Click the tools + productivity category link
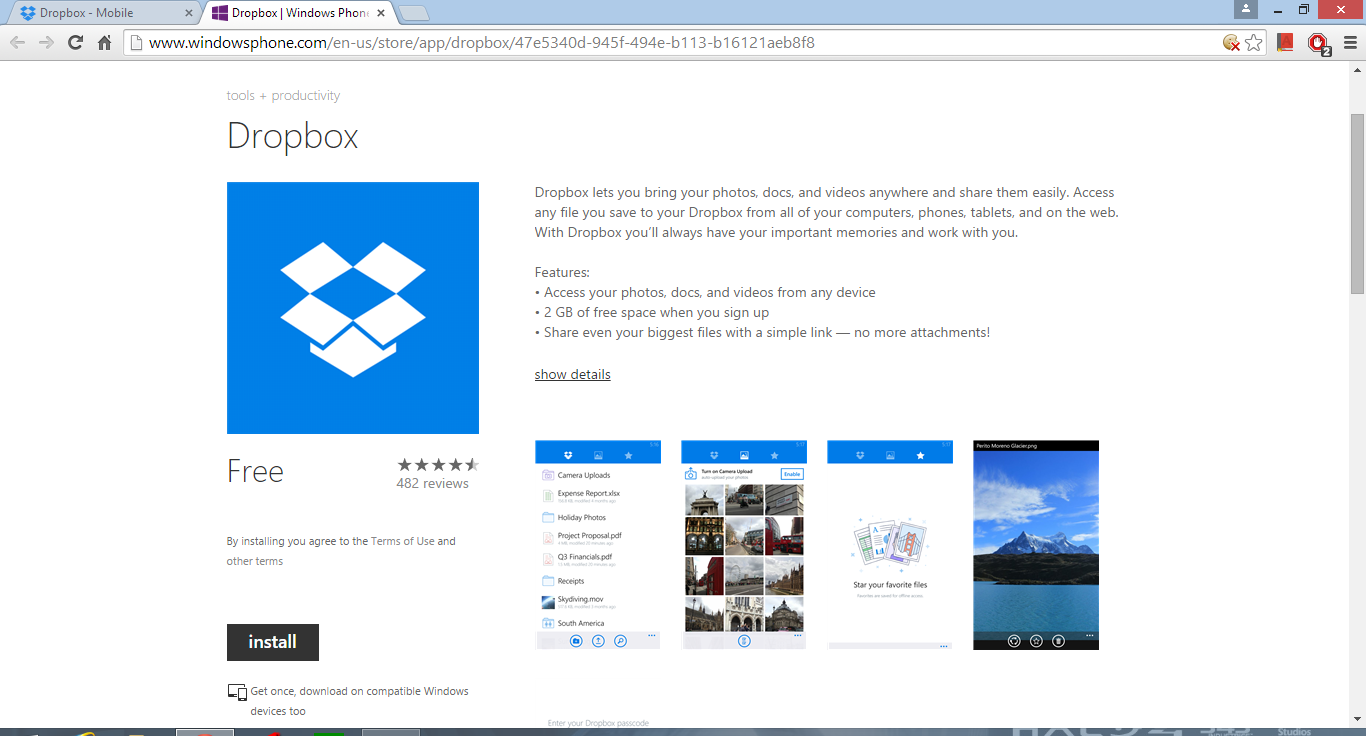This screenshot has height=736, width=1366. click(x=283, y=96)
